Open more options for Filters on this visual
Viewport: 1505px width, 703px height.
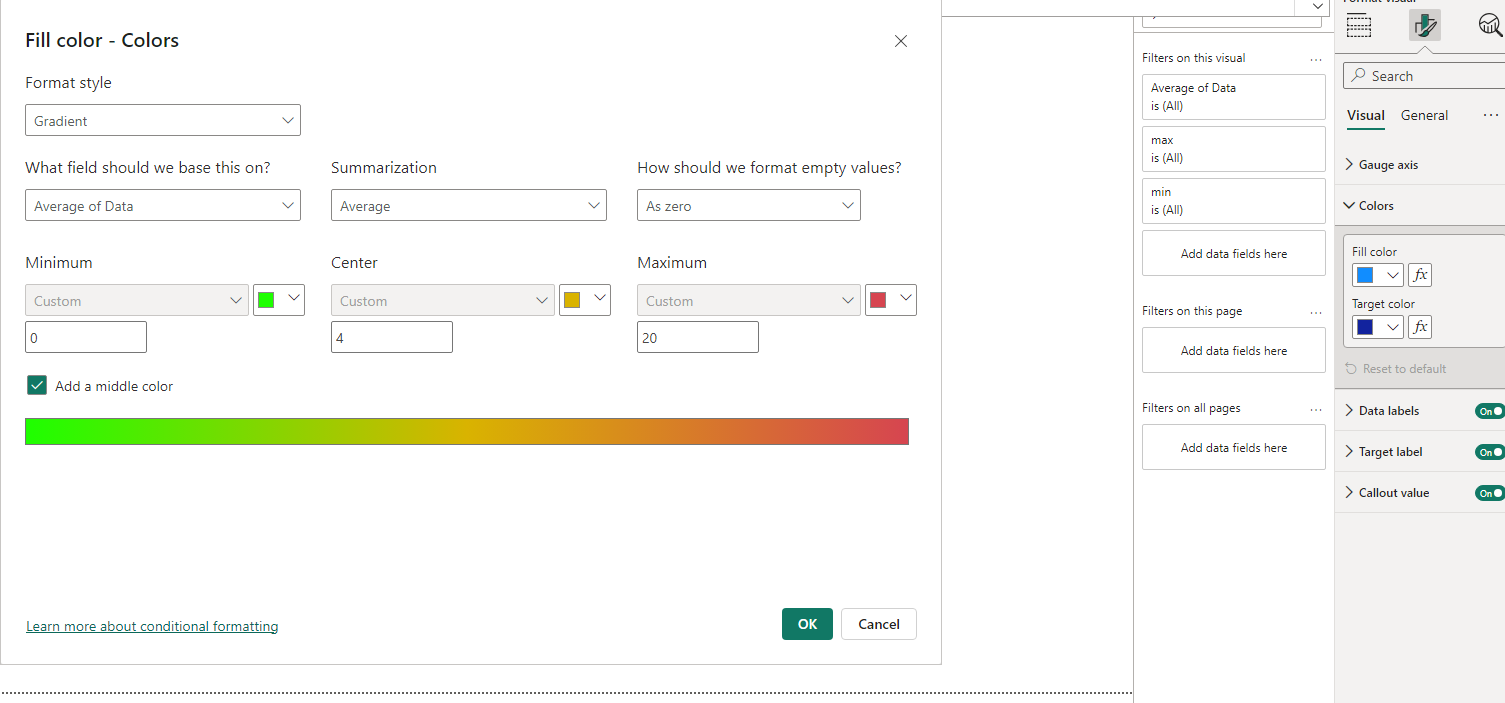1316,59
